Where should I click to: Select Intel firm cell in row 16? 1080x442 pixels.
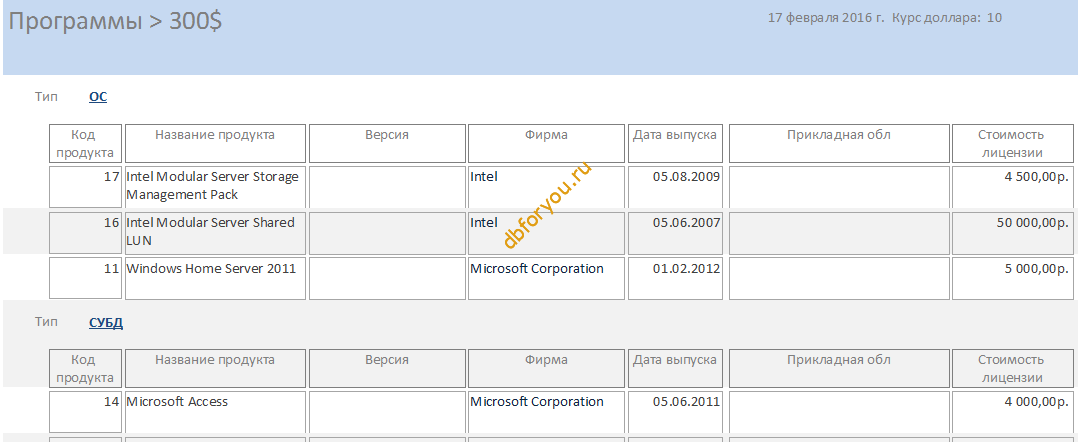click(x=546, y=233)
